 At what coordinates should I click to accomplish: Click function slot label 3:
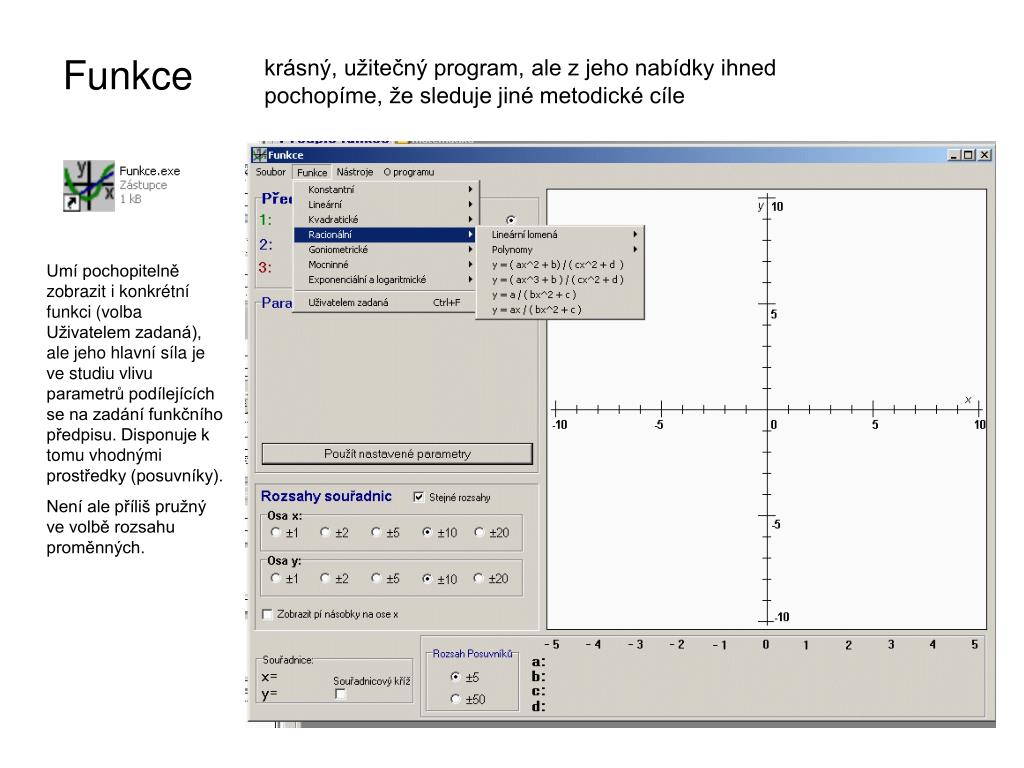point(265,267)
